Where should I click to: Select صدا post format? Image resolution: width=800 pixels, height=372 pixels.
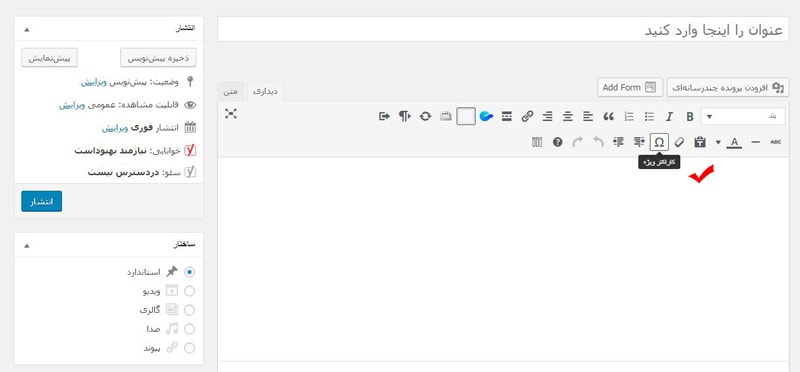pos(189,329)
